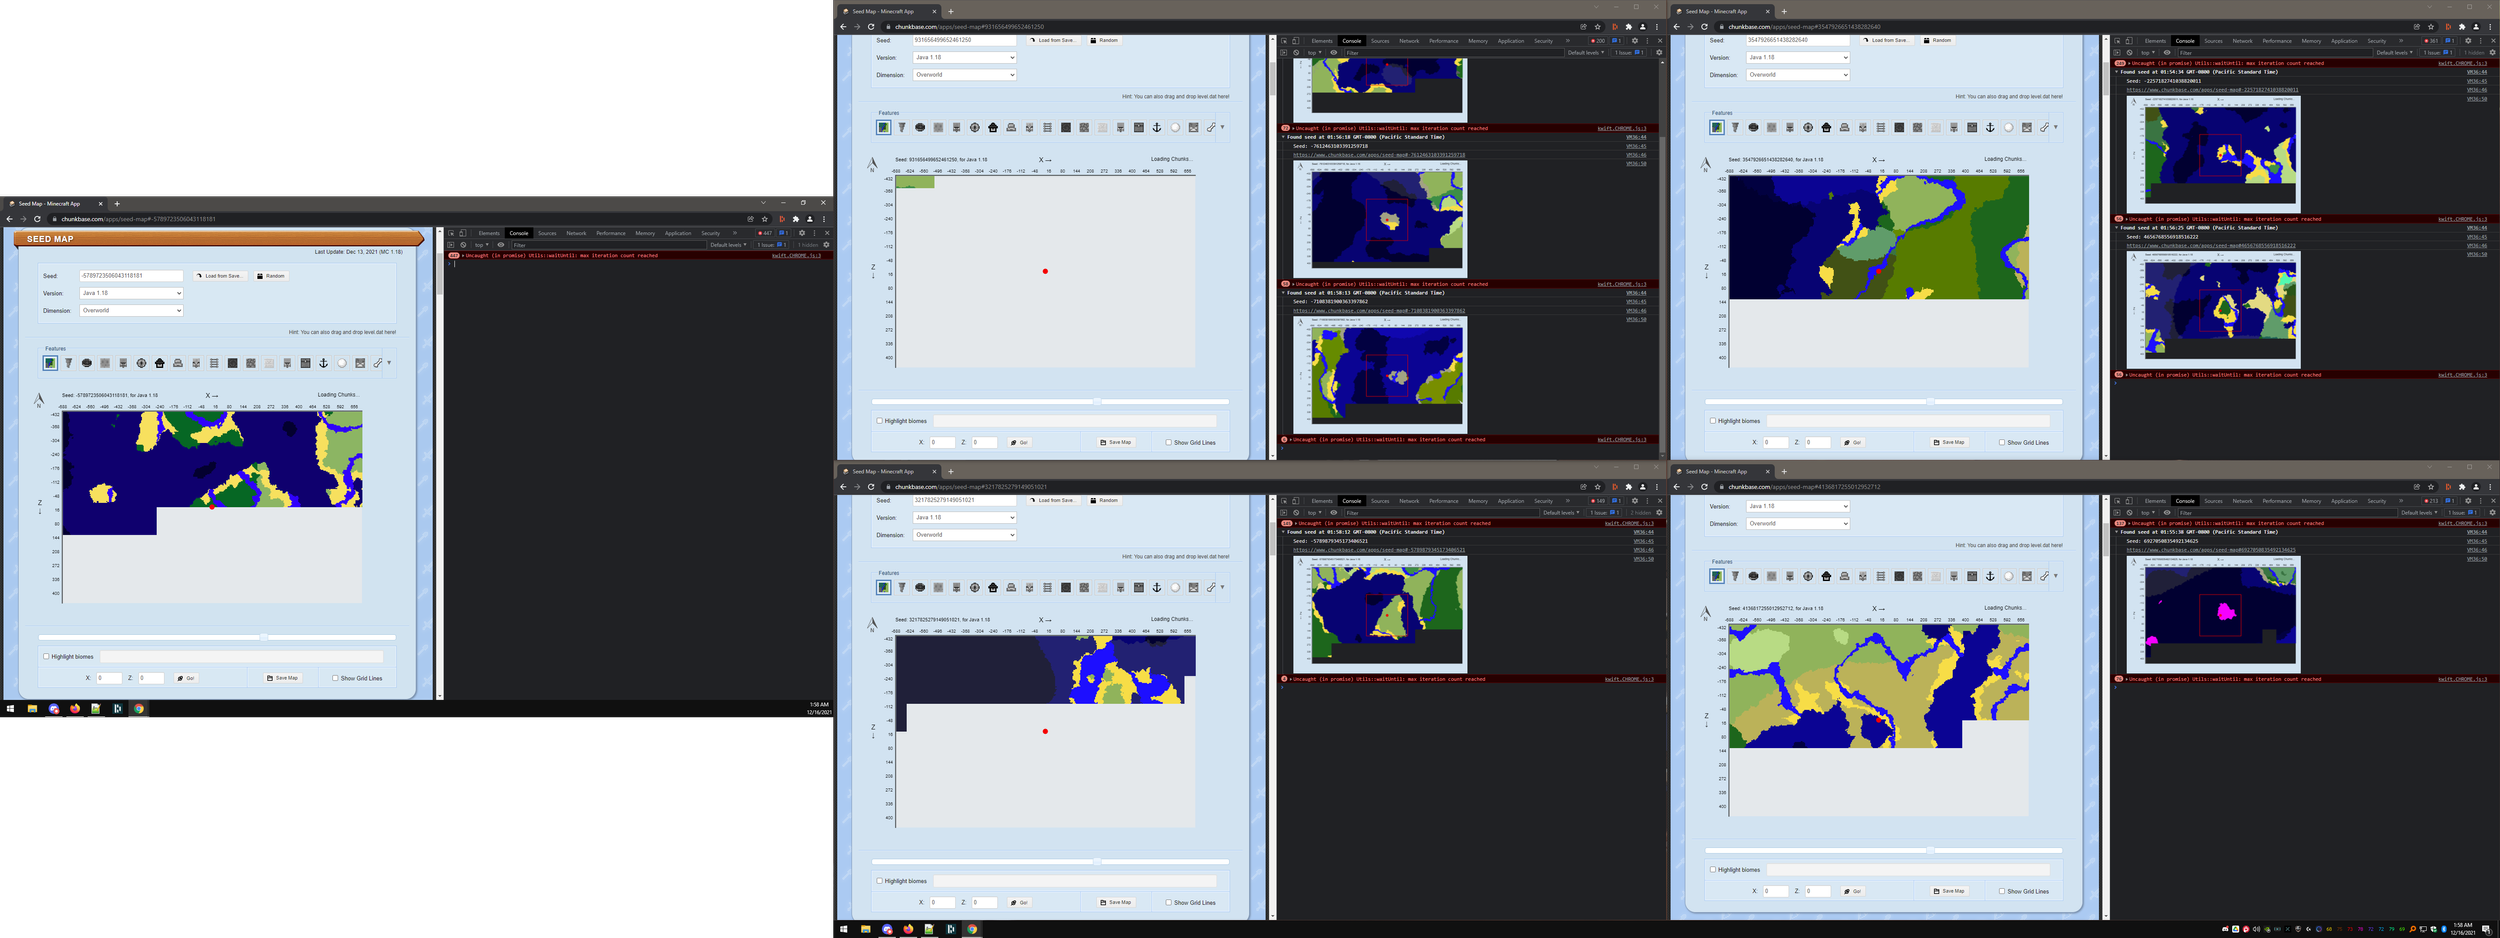
Task: Open profile avatar in seed 3217 Chrome window
Action: [1642, 487]
